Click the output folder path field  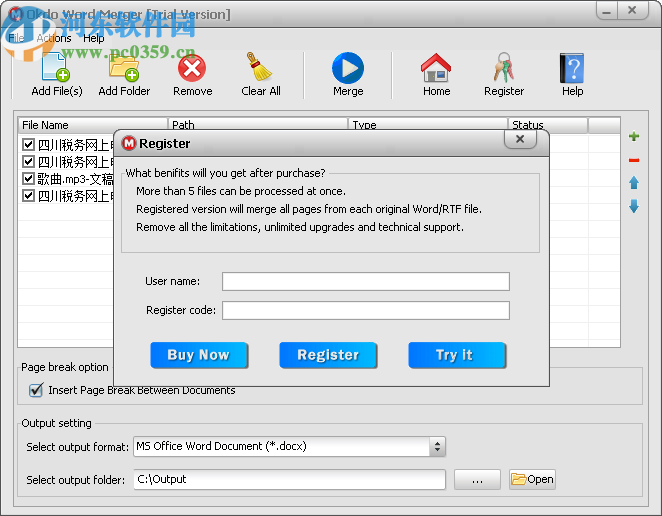(289, 479)
